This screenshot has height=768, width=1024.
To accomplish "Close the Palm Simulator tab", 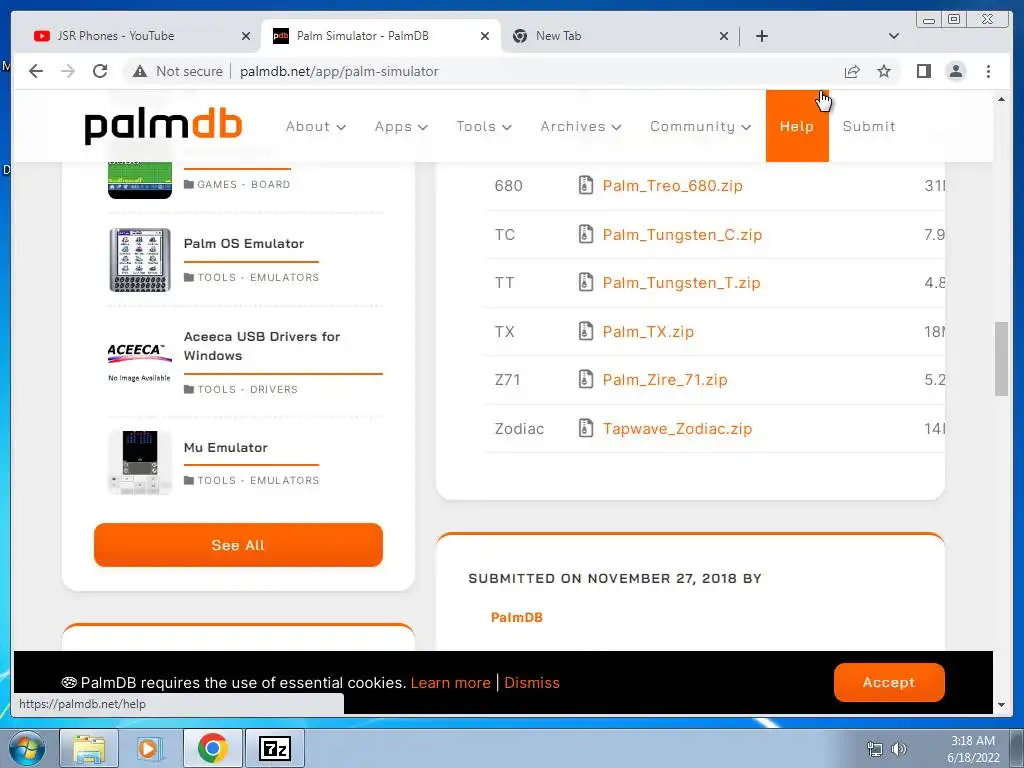I will [485, 36].
